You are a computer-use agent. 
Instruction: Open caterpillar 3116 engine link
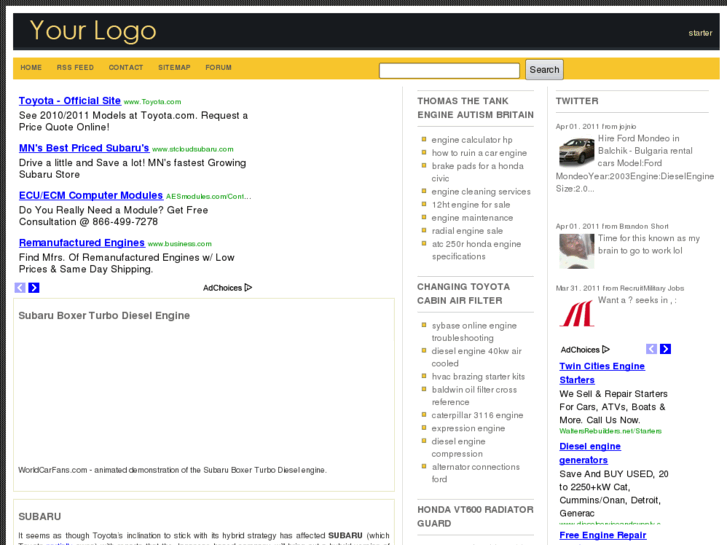(477, 415)
